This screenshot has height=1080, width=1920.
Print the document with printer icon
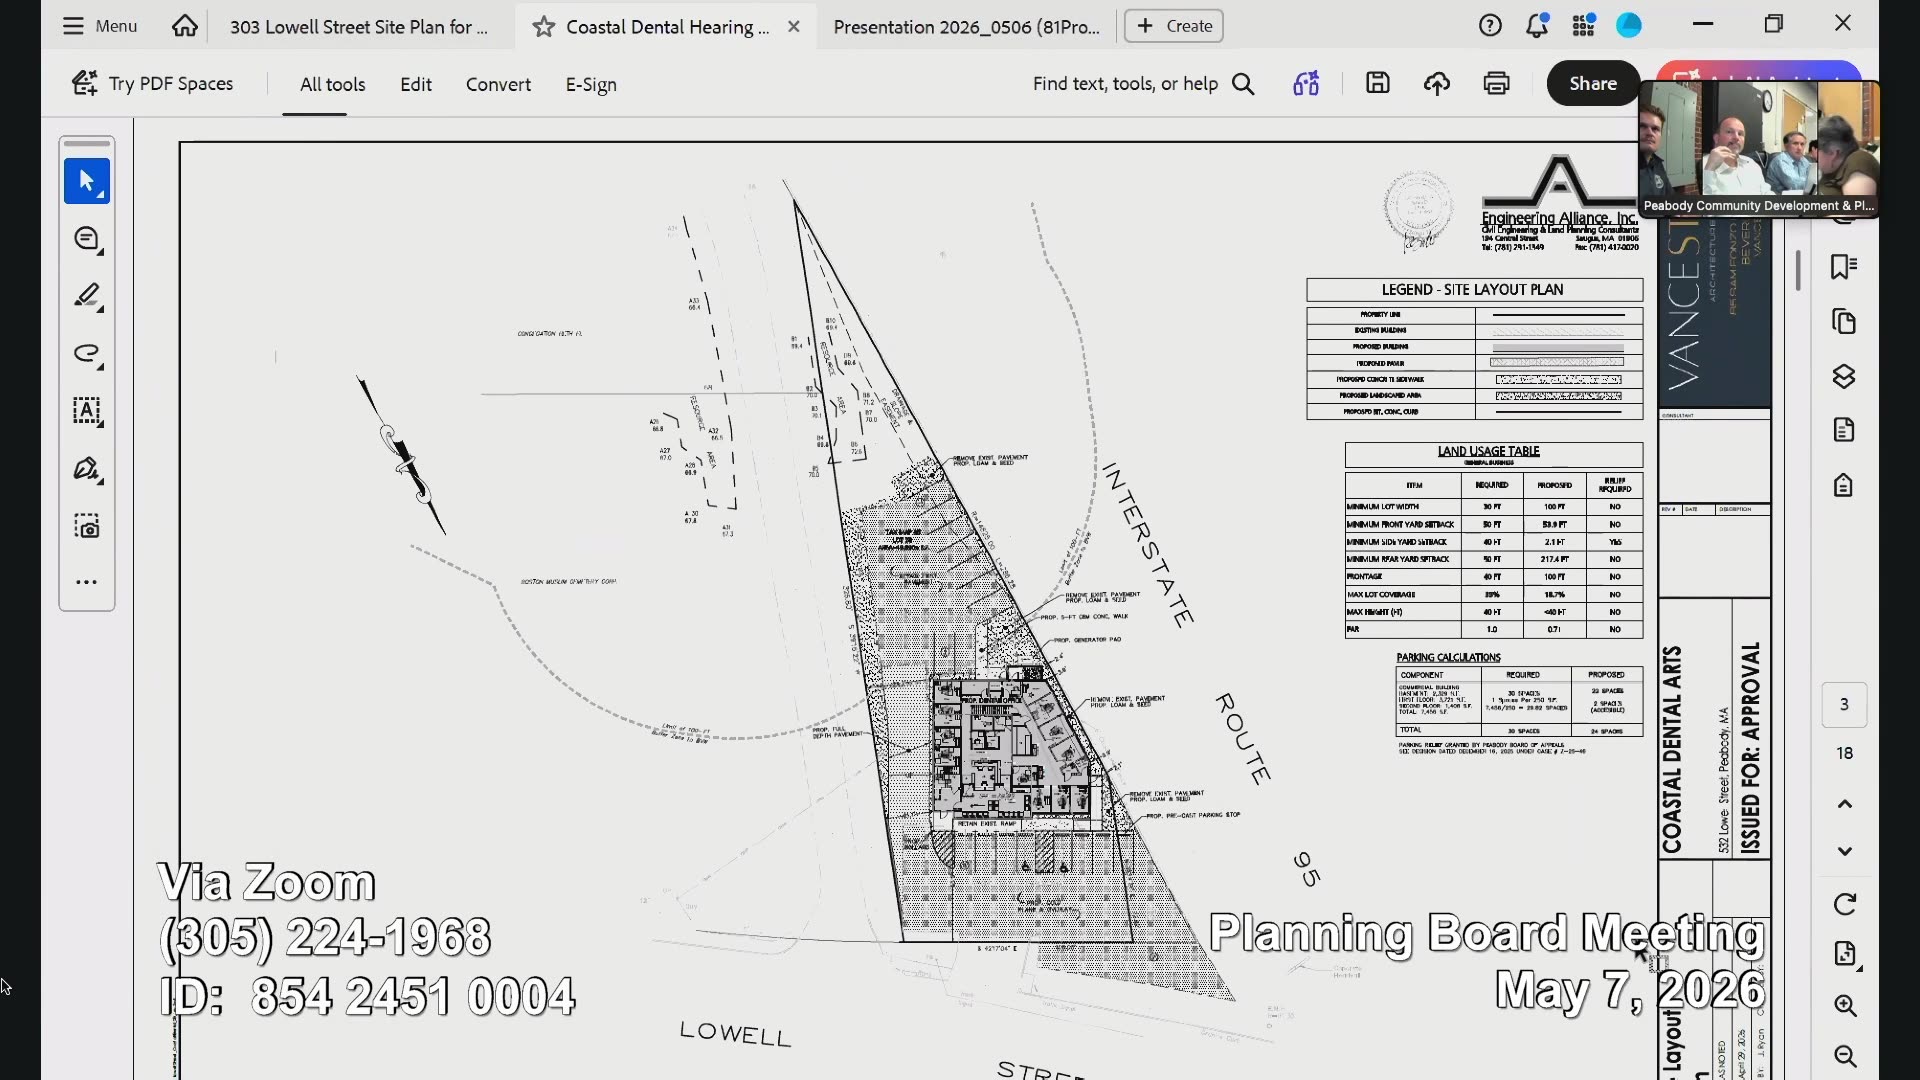tap(1496, 84)
